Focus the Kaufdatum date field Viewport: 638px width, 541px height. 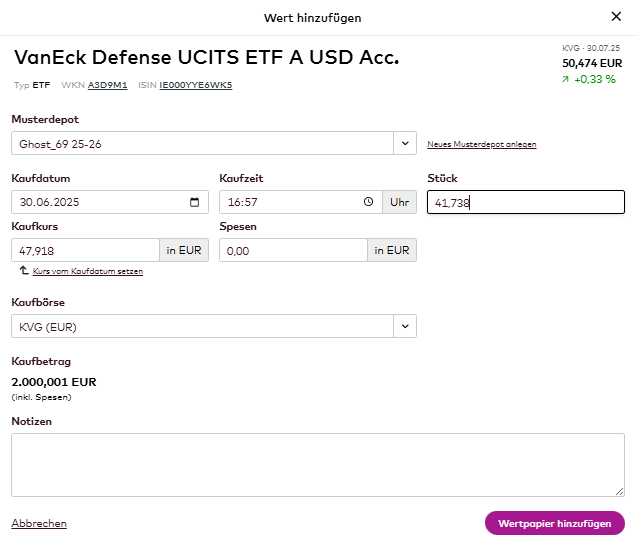pyautogui.click(x=95, y=202)
